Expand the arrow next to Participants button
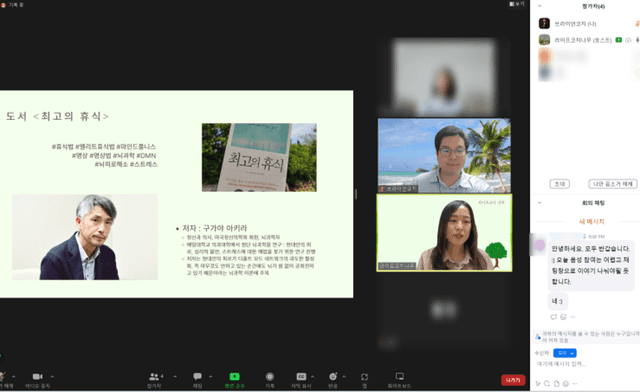This screenshot has width=640, height=392. point(175,376)
